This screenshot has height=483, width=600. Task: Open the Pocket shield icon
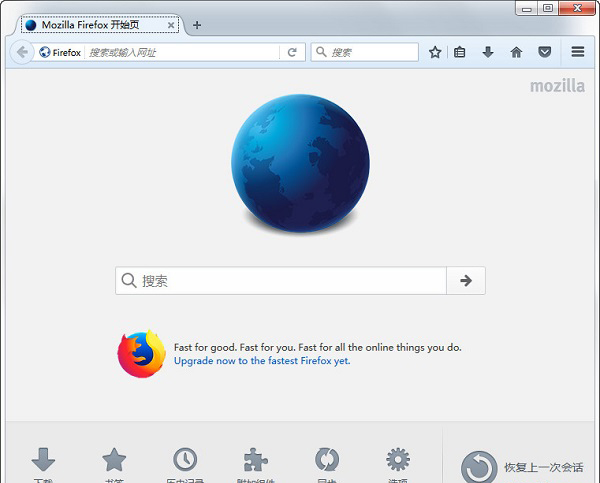pyautogui.click(x=544, y=52)
